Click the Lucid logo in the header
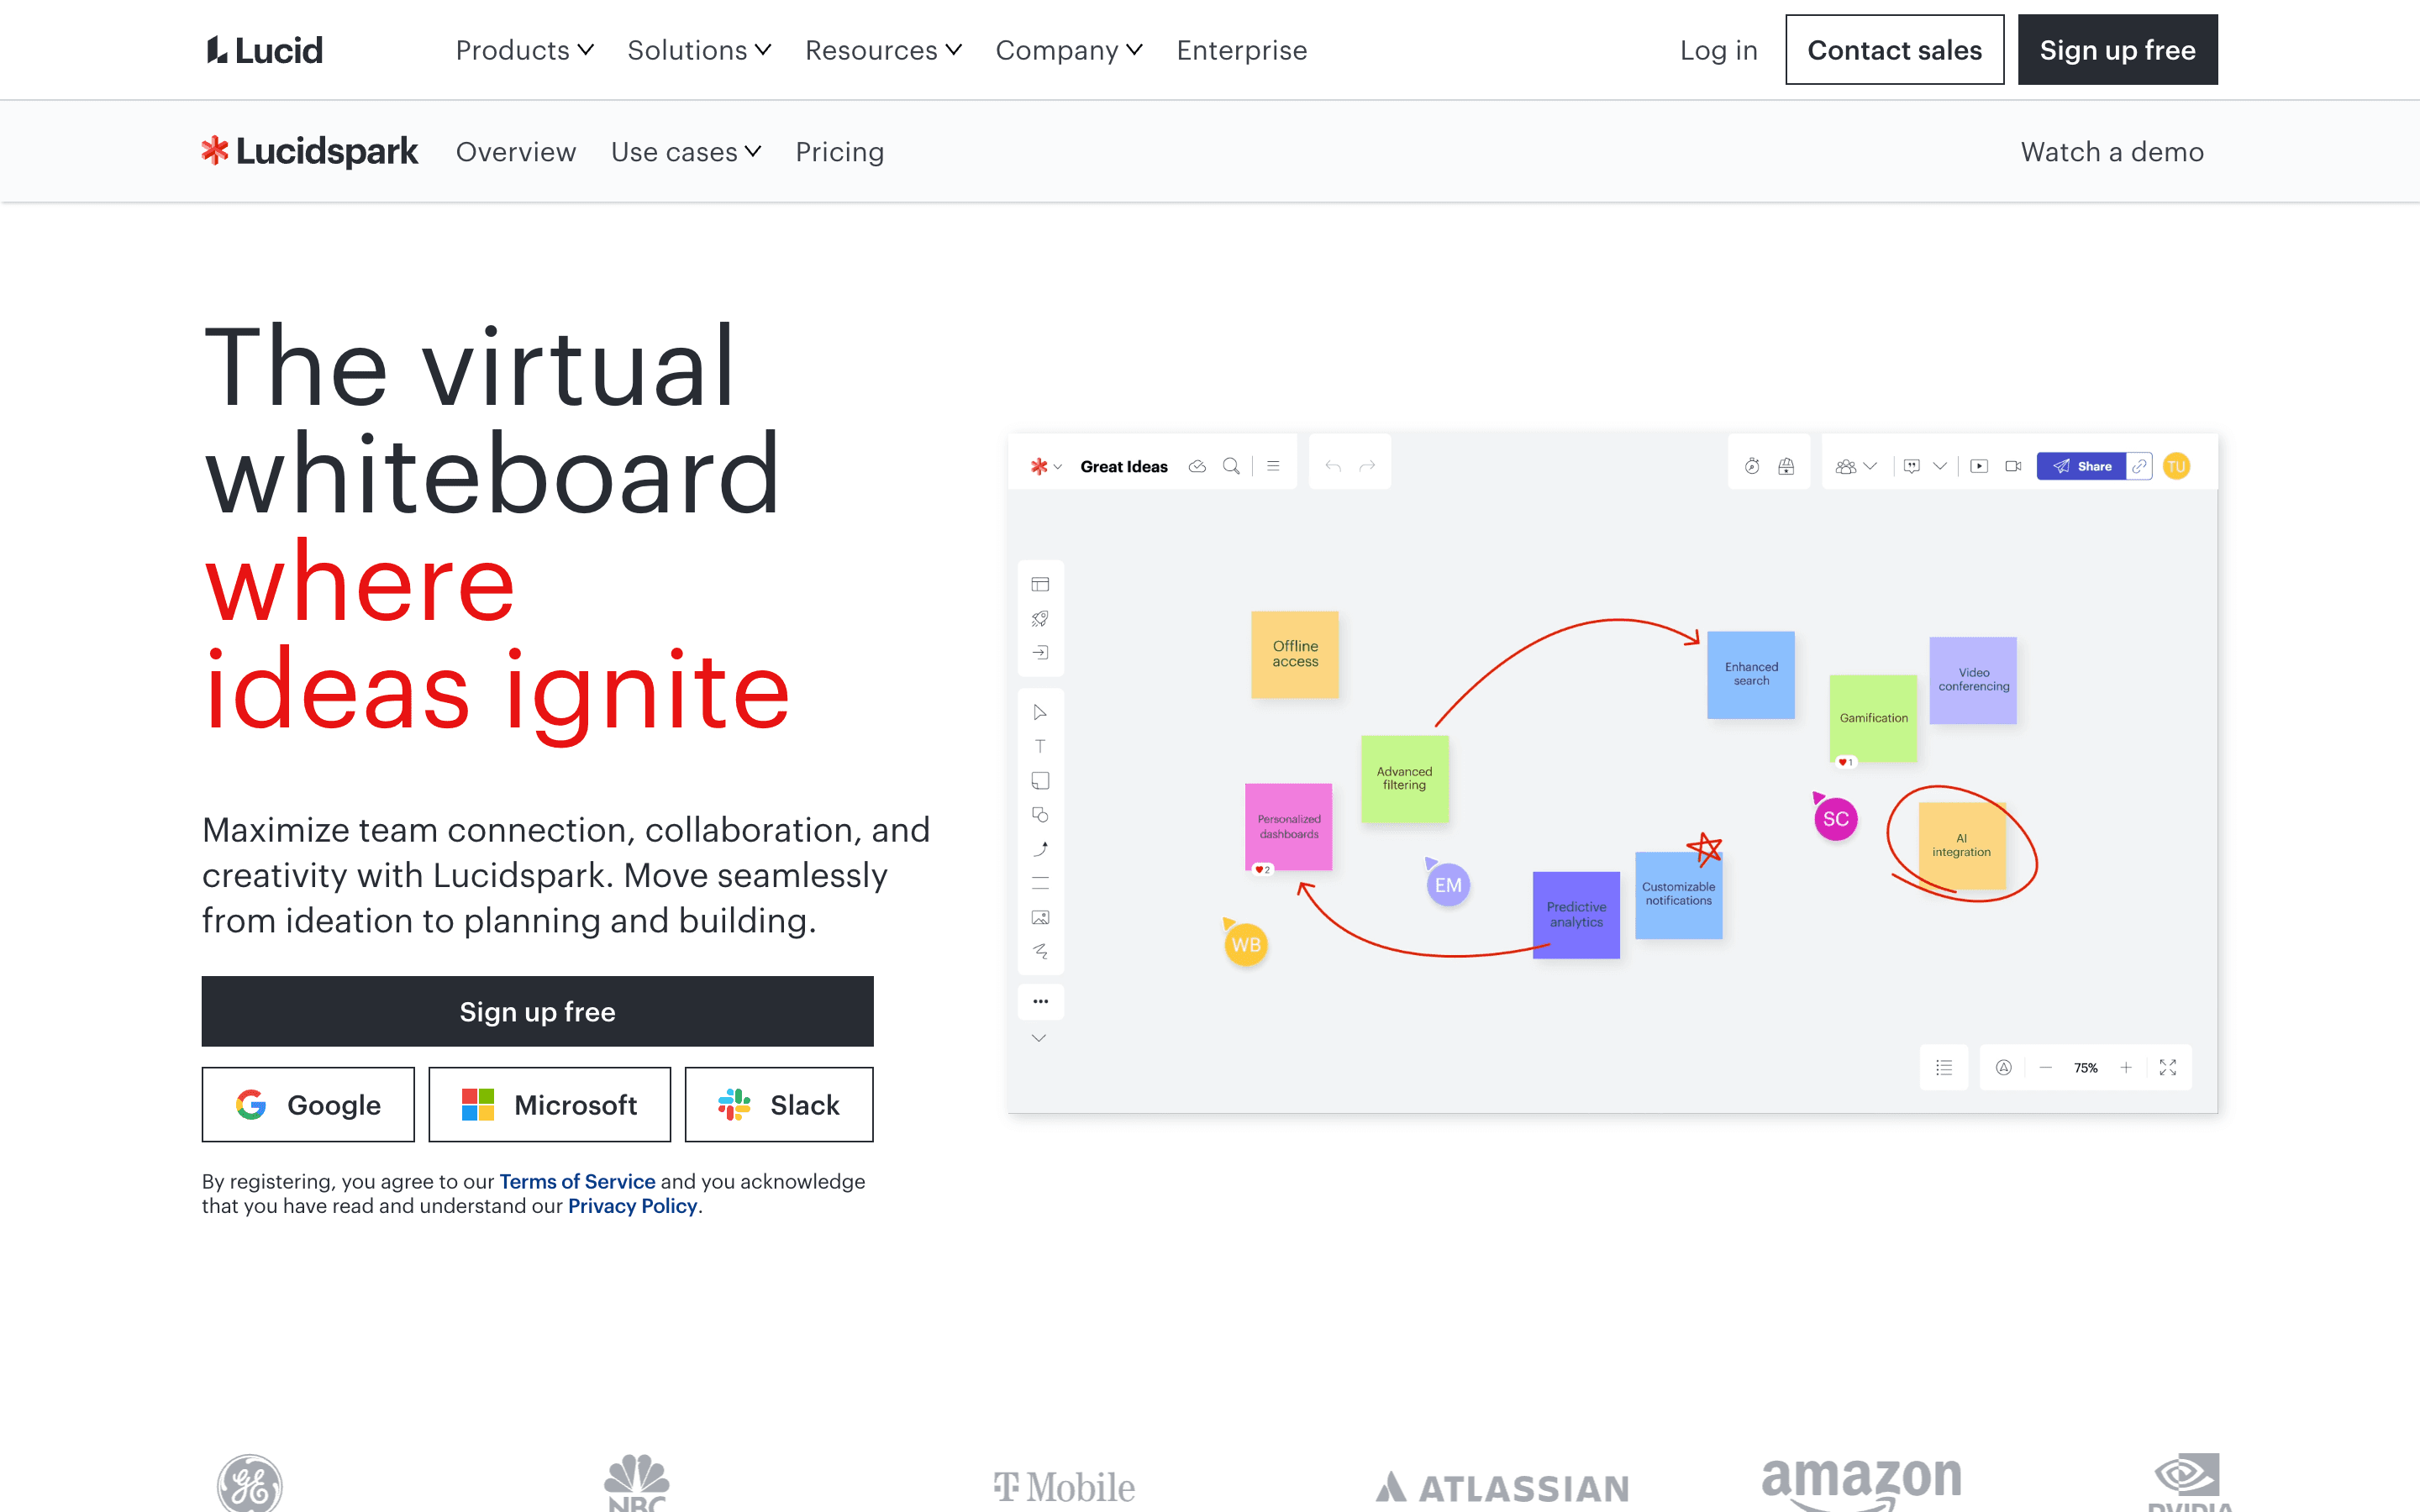This screenshot has width=2420, height=1512. tap(264, 50)
